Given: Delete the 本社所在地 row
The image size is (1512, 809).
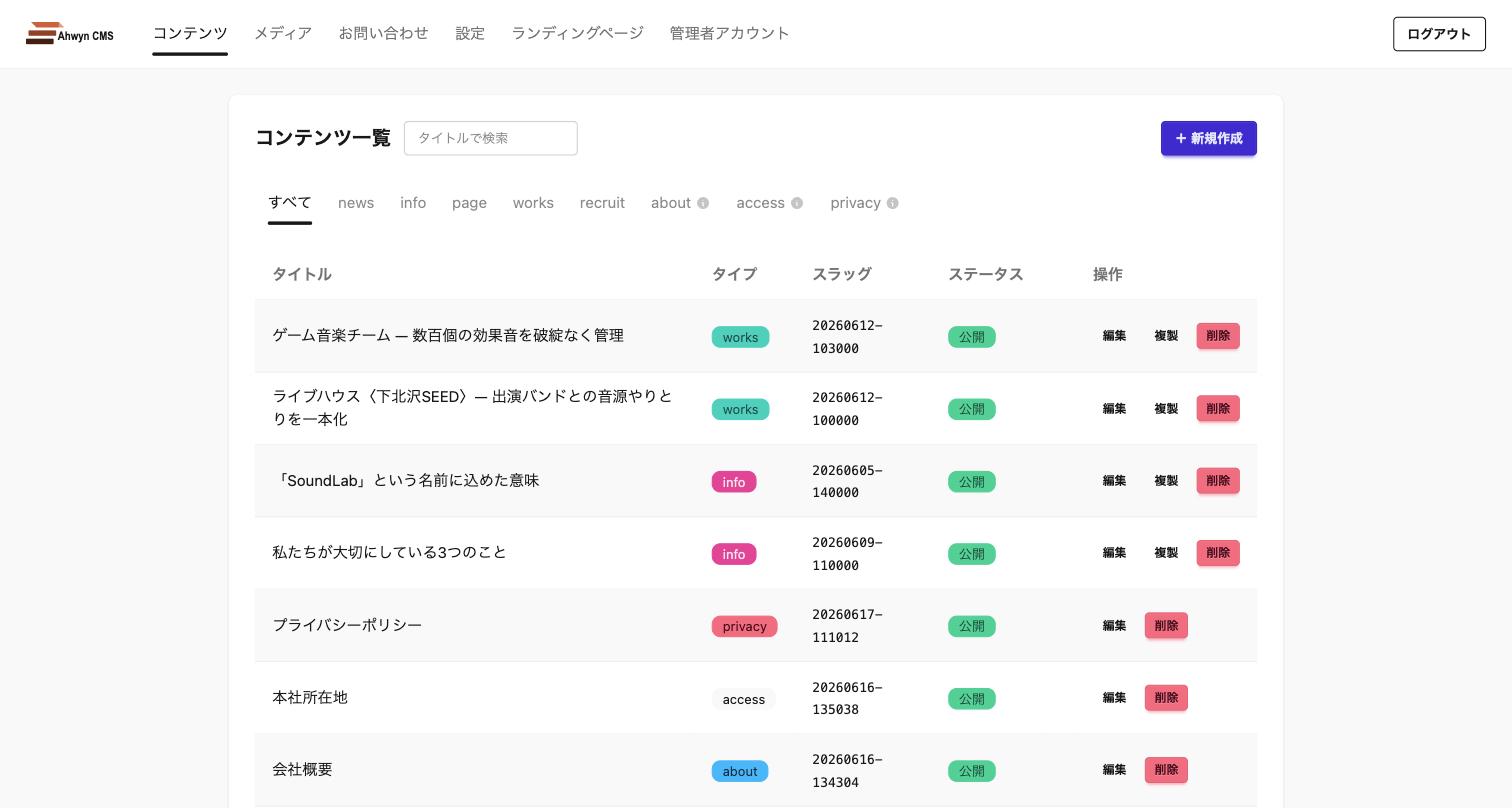Looking at the screenshot, I should [1166, 698].
